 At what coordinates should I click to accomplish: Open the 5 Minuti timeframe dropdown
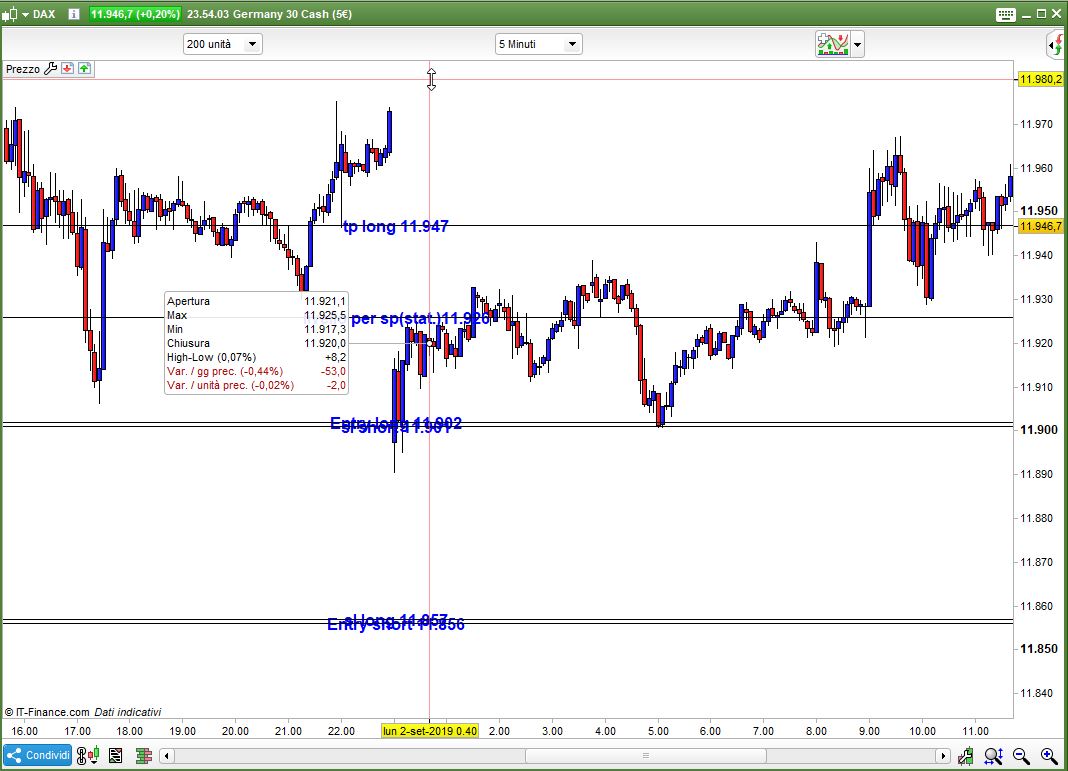[x=539, y=44]
